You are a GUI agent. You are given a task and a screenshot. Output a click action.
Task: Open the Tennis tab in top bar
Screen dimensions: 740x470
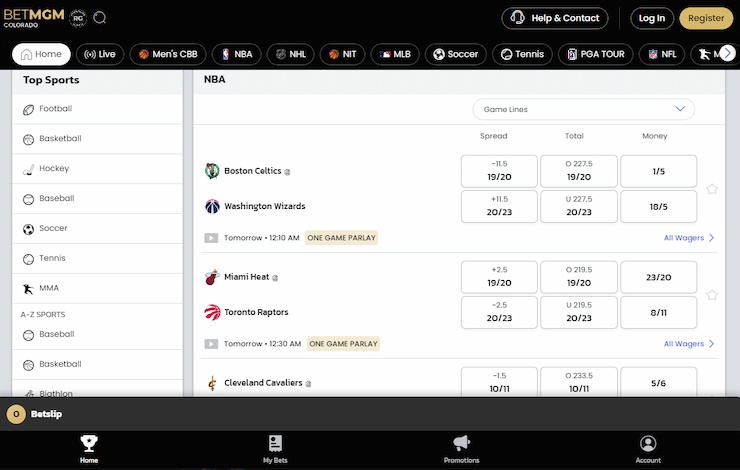point(522,54)
